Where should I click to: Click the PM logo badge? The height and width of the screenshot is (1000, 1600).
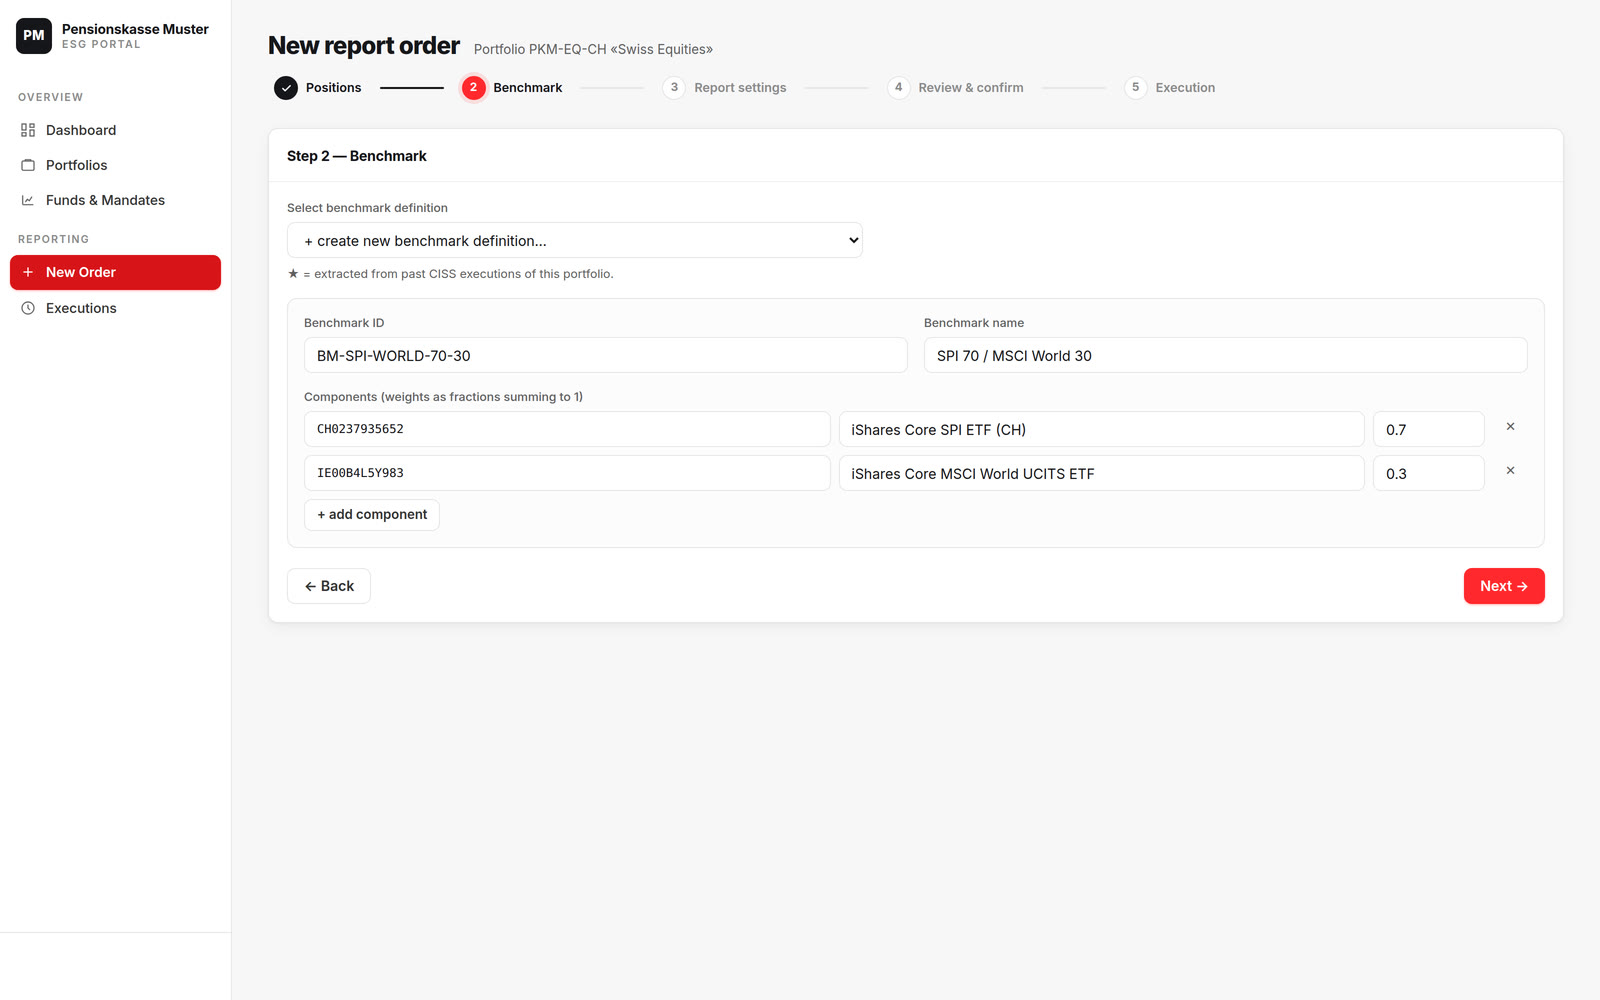pyautogui.click(x=34, y=36)
